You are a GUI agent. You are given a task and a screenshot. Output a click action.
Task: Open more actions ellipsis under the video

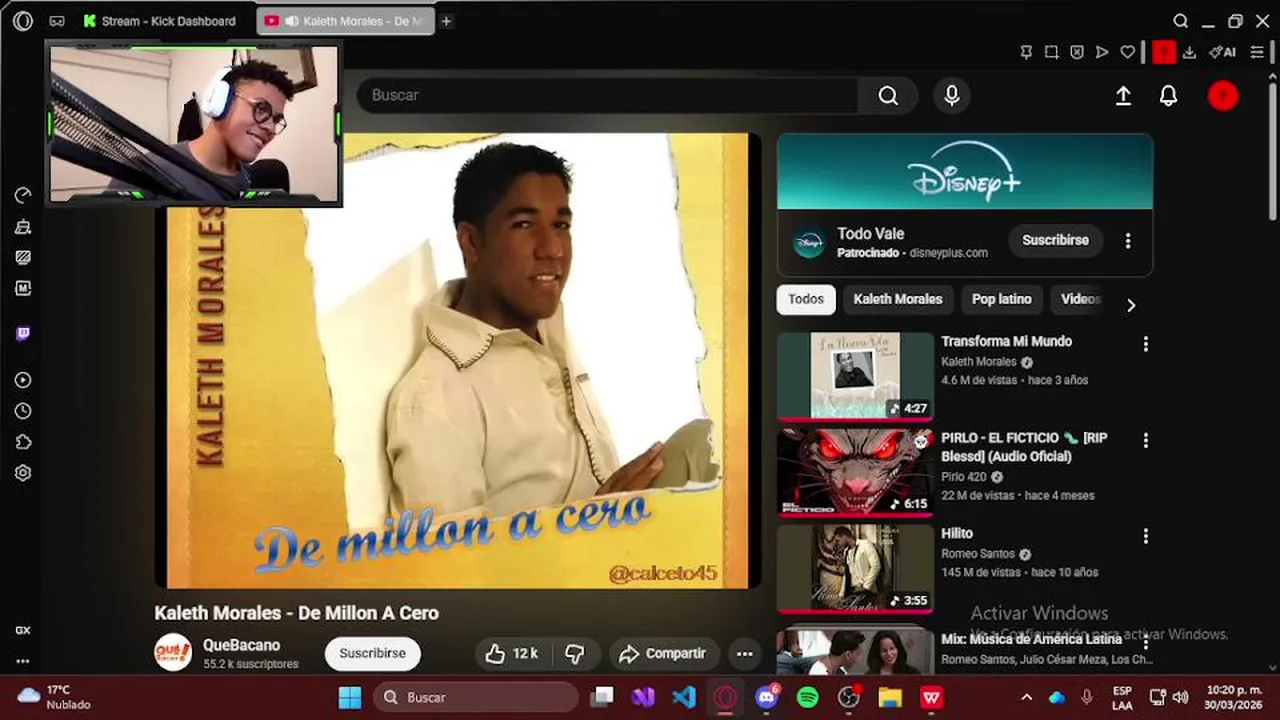tap(745, 653)
